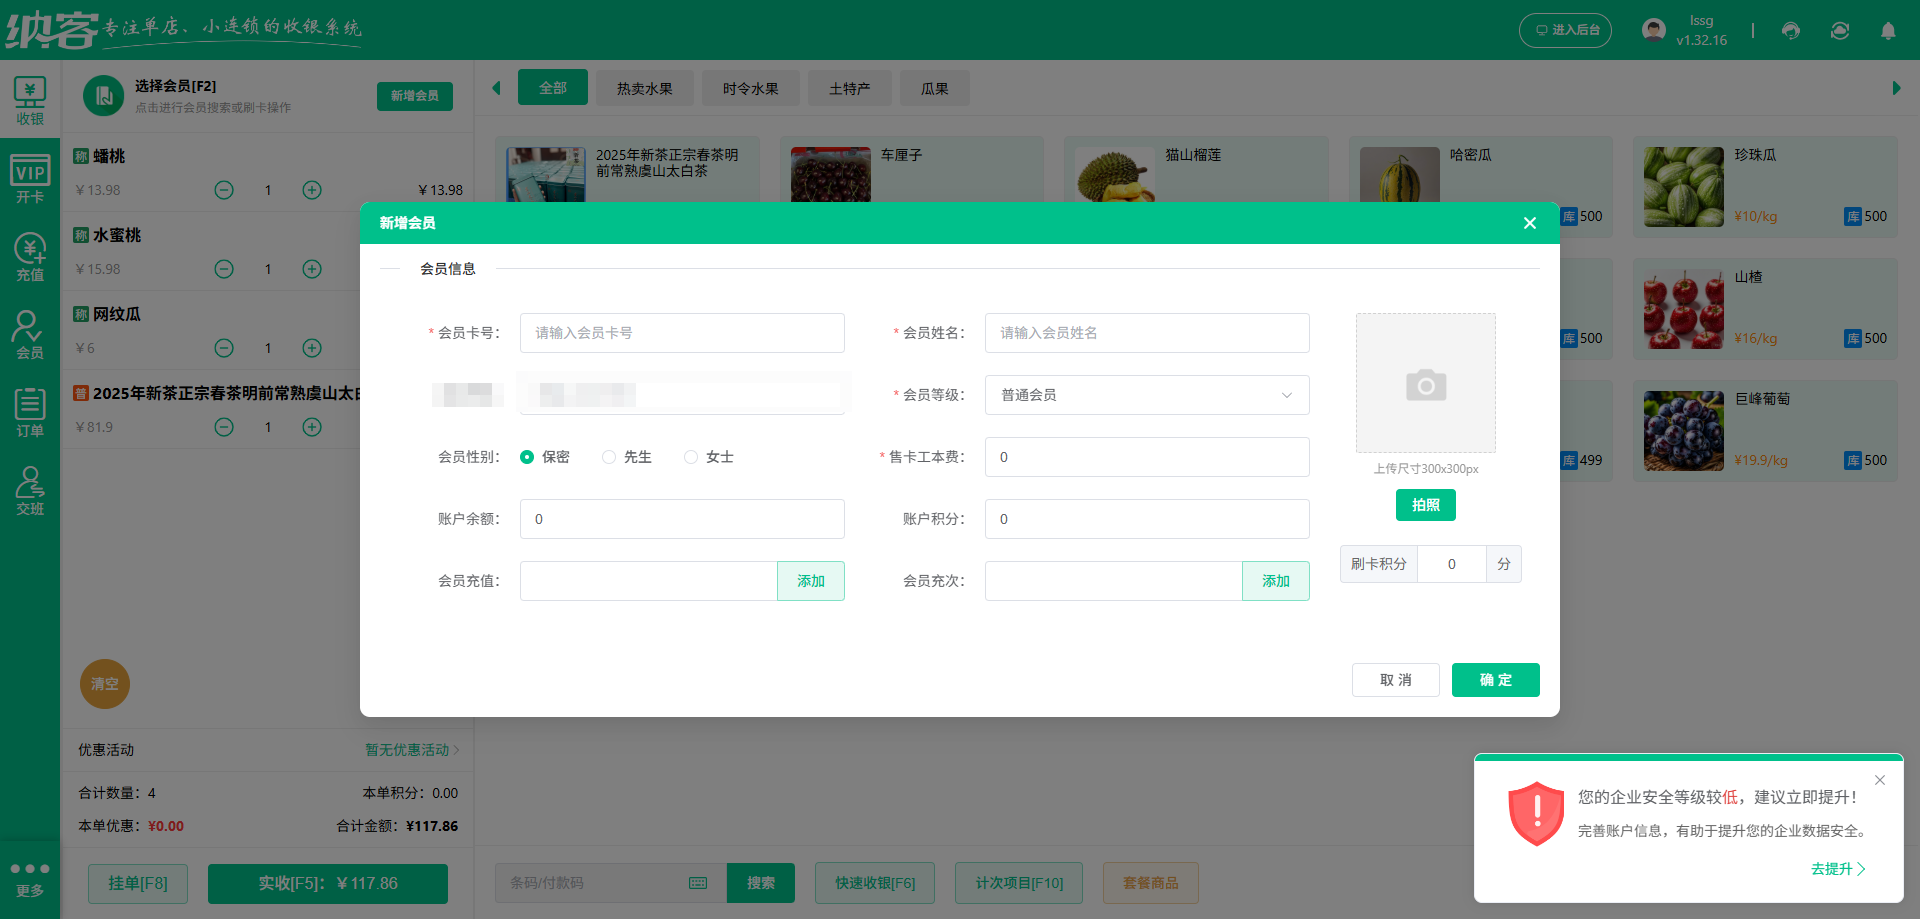1920x919 pixels.
Task: Select the 交班 shift-change sidebar icon
Action: (30, 490)
